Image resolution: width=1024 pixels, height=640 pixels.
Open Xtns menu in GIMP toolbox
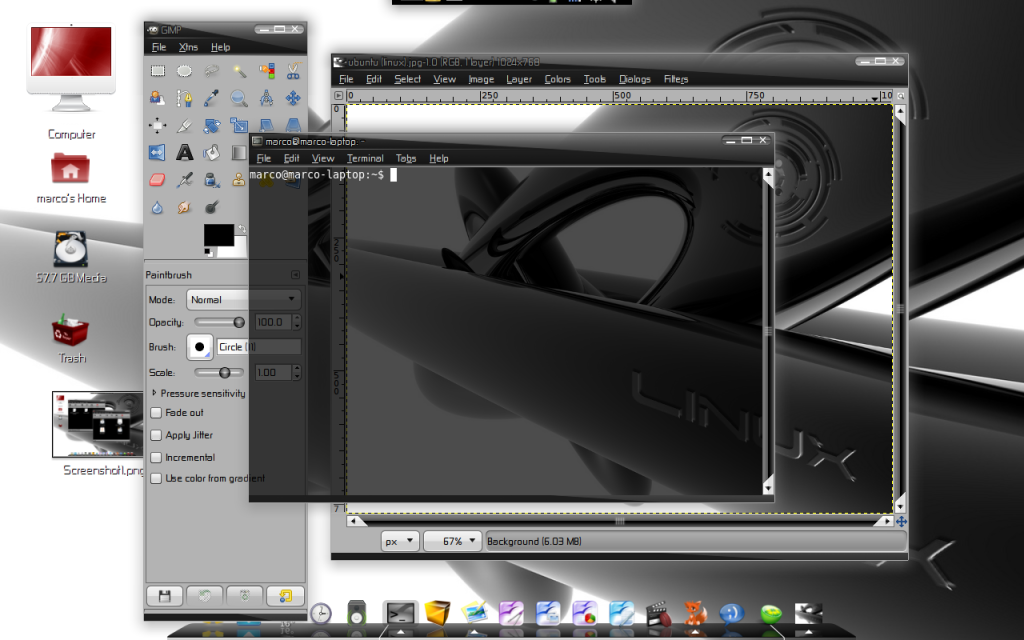tap(188, 47)
